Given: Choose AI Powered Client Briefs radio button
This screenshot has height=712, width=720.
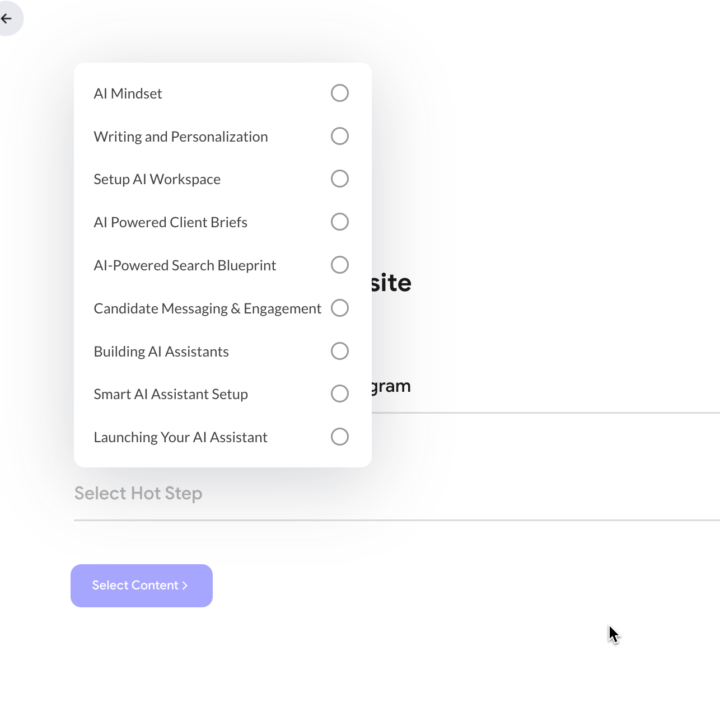Looking at the screenshot, I should (x=339, y=222).
